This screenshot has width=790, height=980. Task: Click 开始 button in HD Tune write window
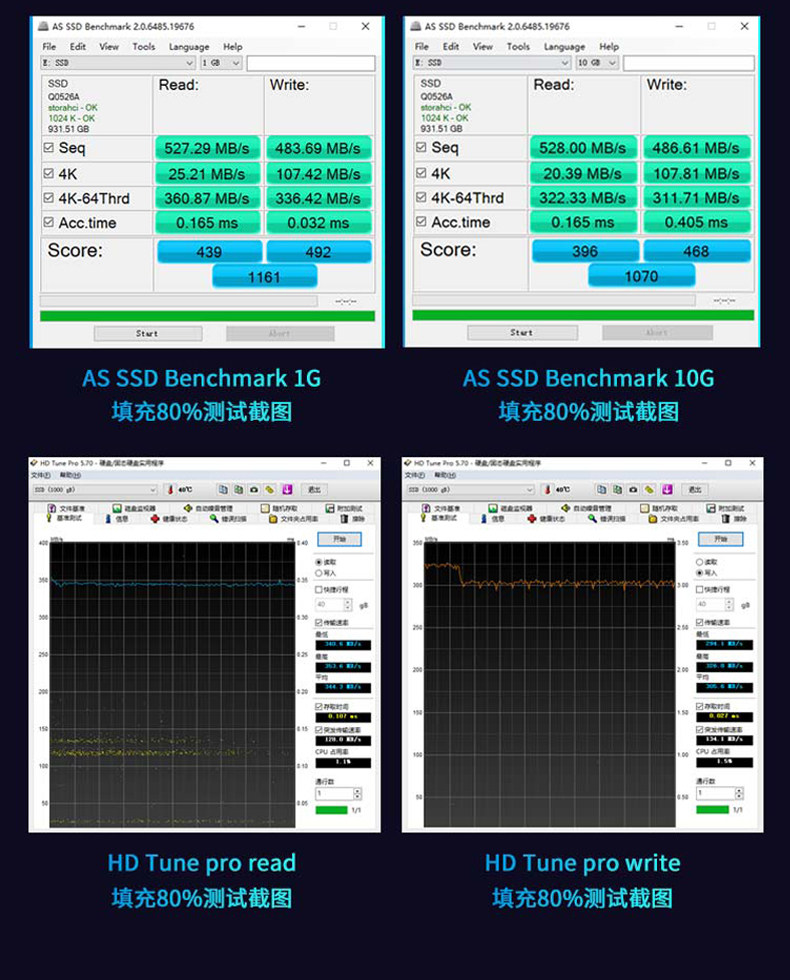(721, 539)
